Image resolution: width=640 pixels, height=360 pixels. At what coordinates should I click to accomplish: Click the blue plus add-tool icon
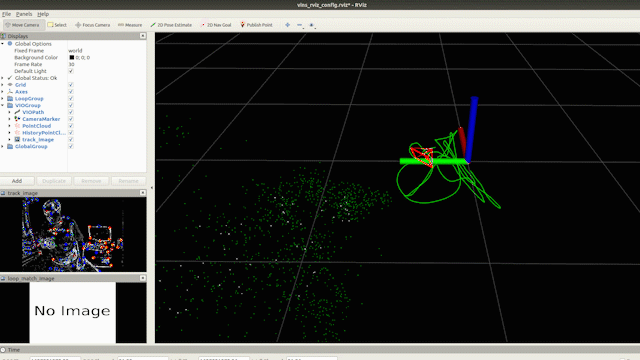[x=287, y=25]
